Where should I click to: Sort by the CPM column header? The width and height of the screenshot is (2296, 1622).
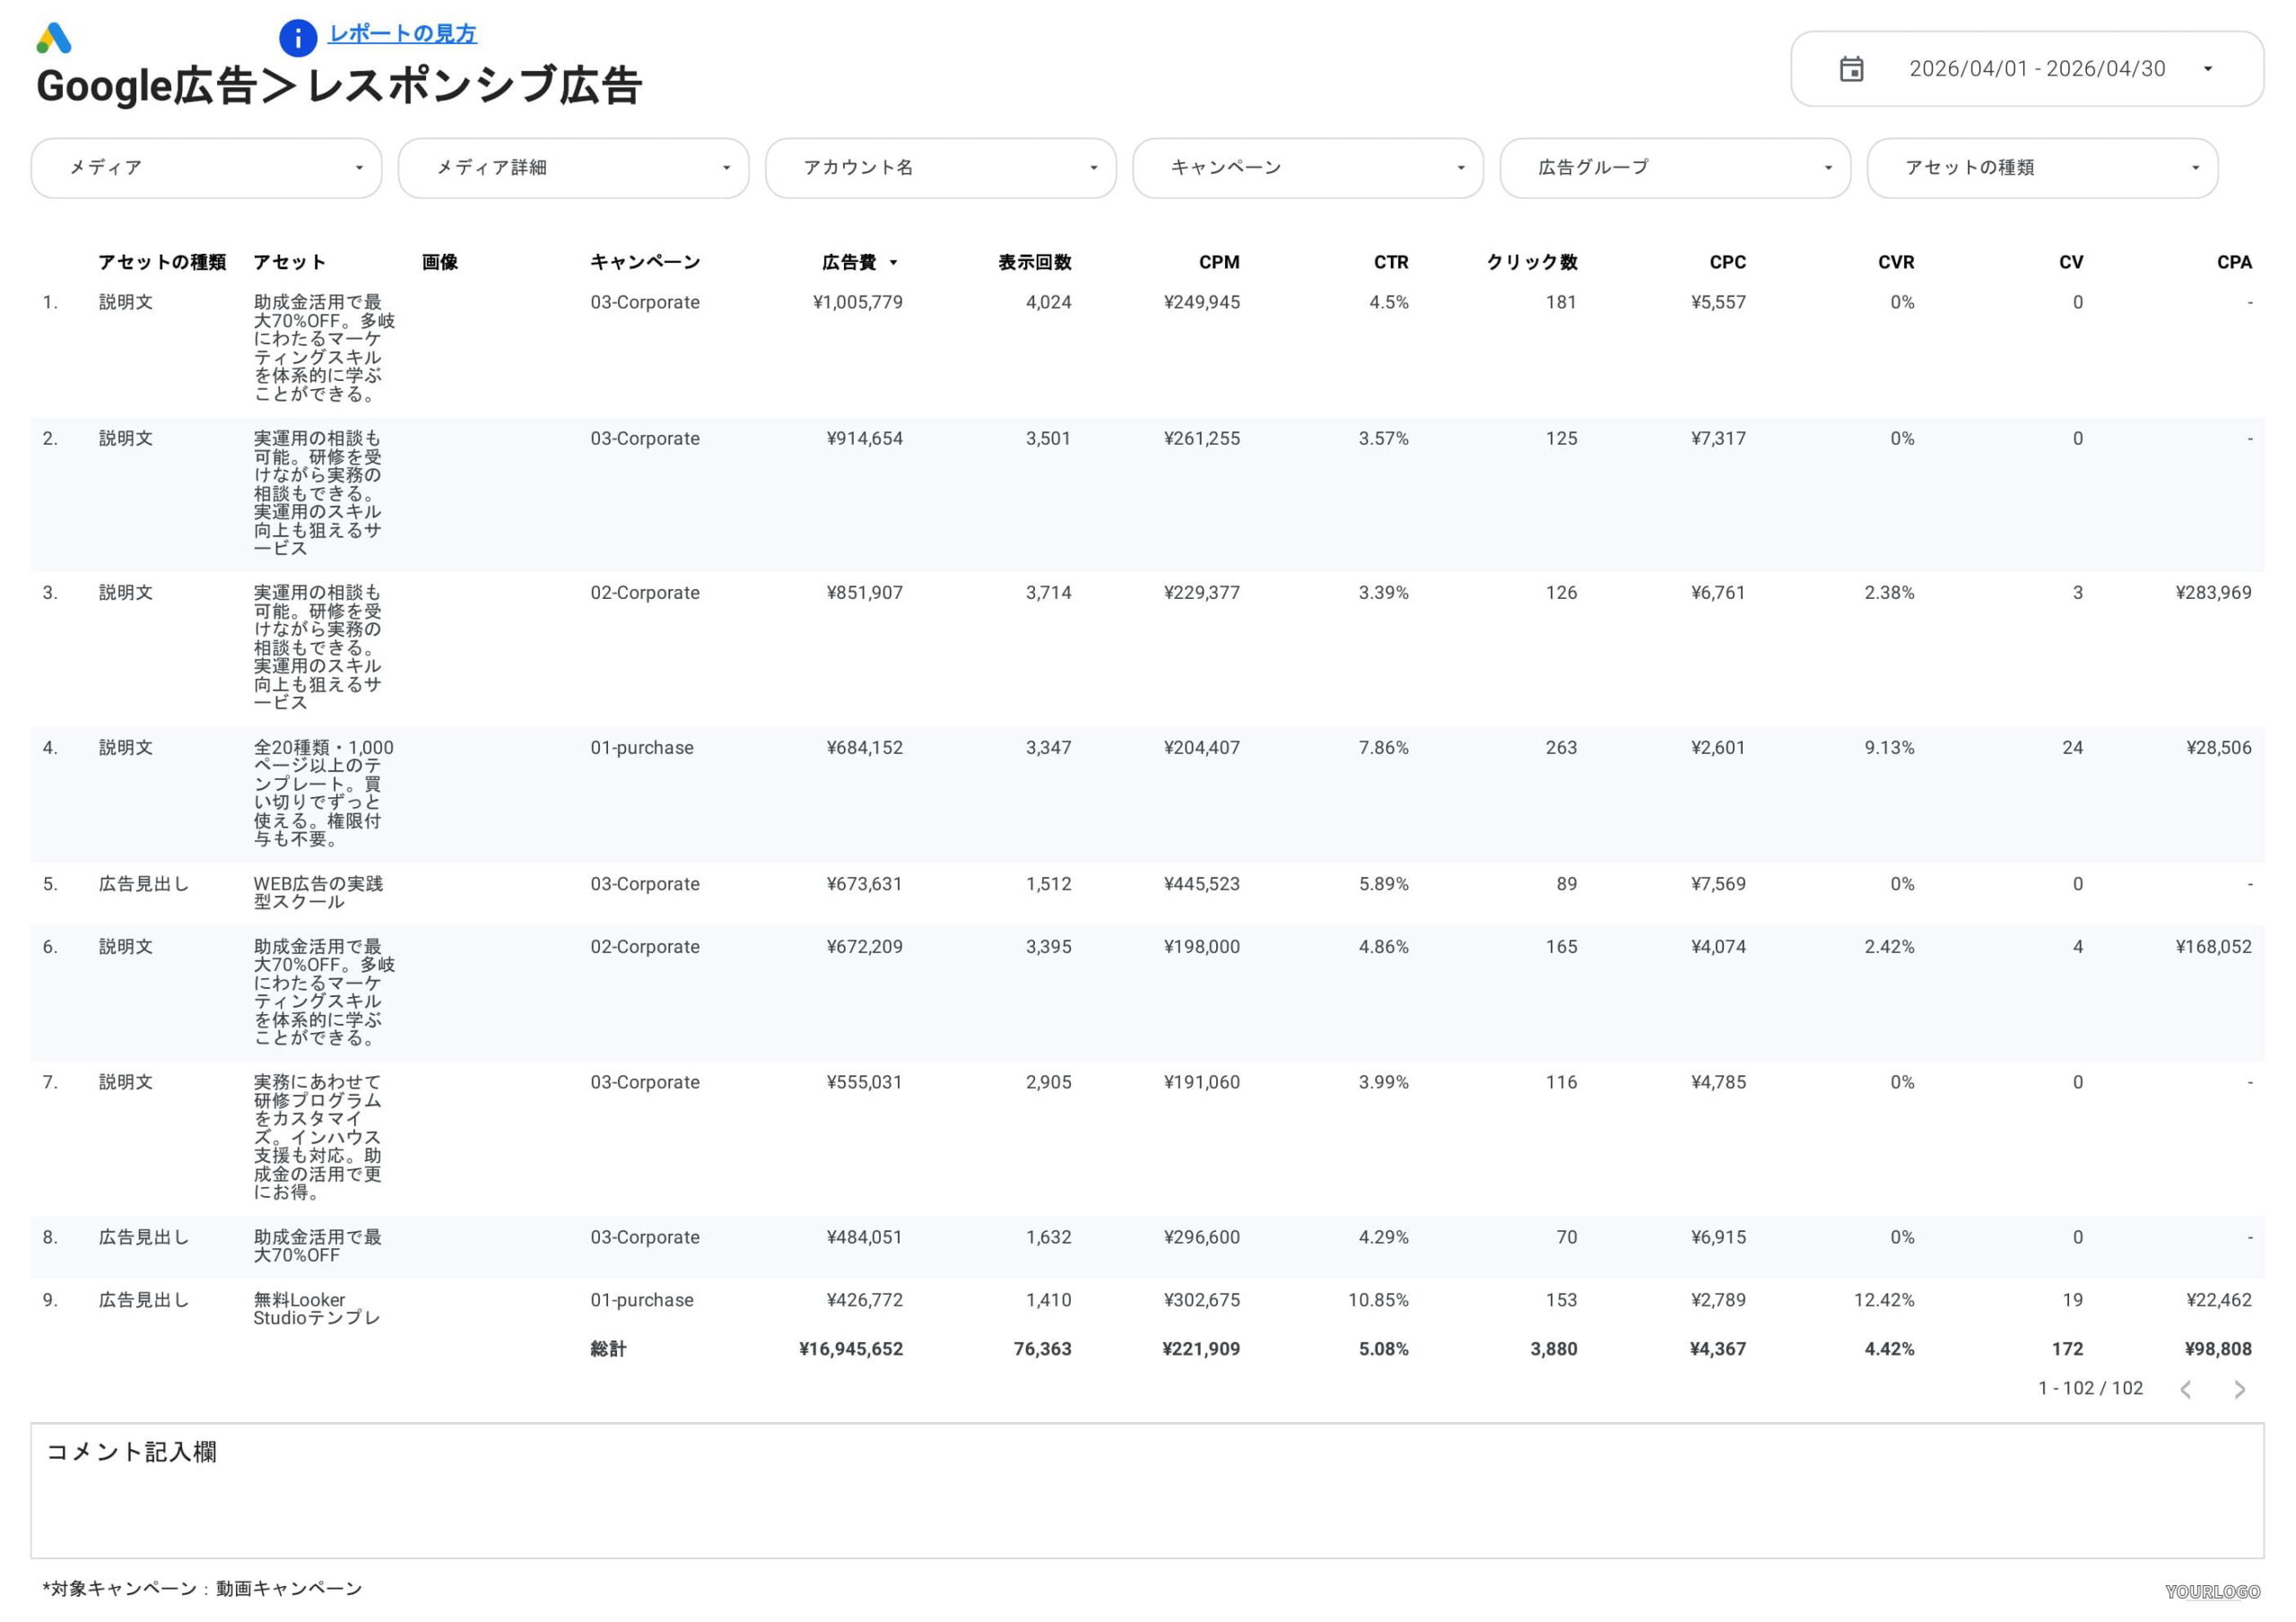[x=1219, y=262]
